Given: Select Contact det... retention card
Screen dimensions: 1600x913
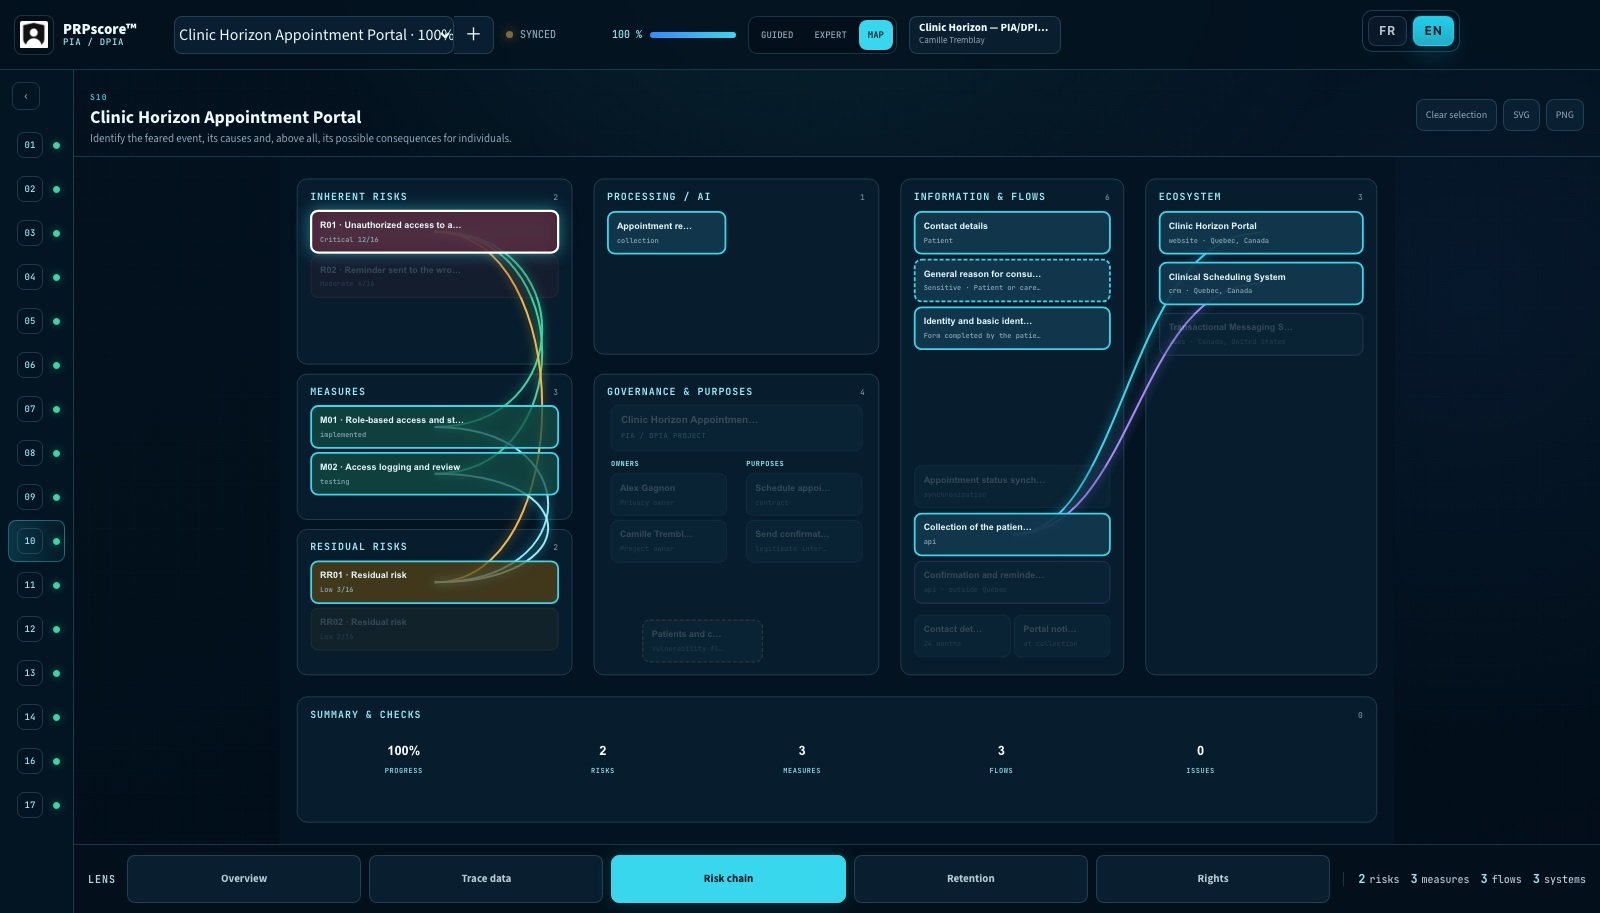Looking at the screenshot, I should click(962, 636).
